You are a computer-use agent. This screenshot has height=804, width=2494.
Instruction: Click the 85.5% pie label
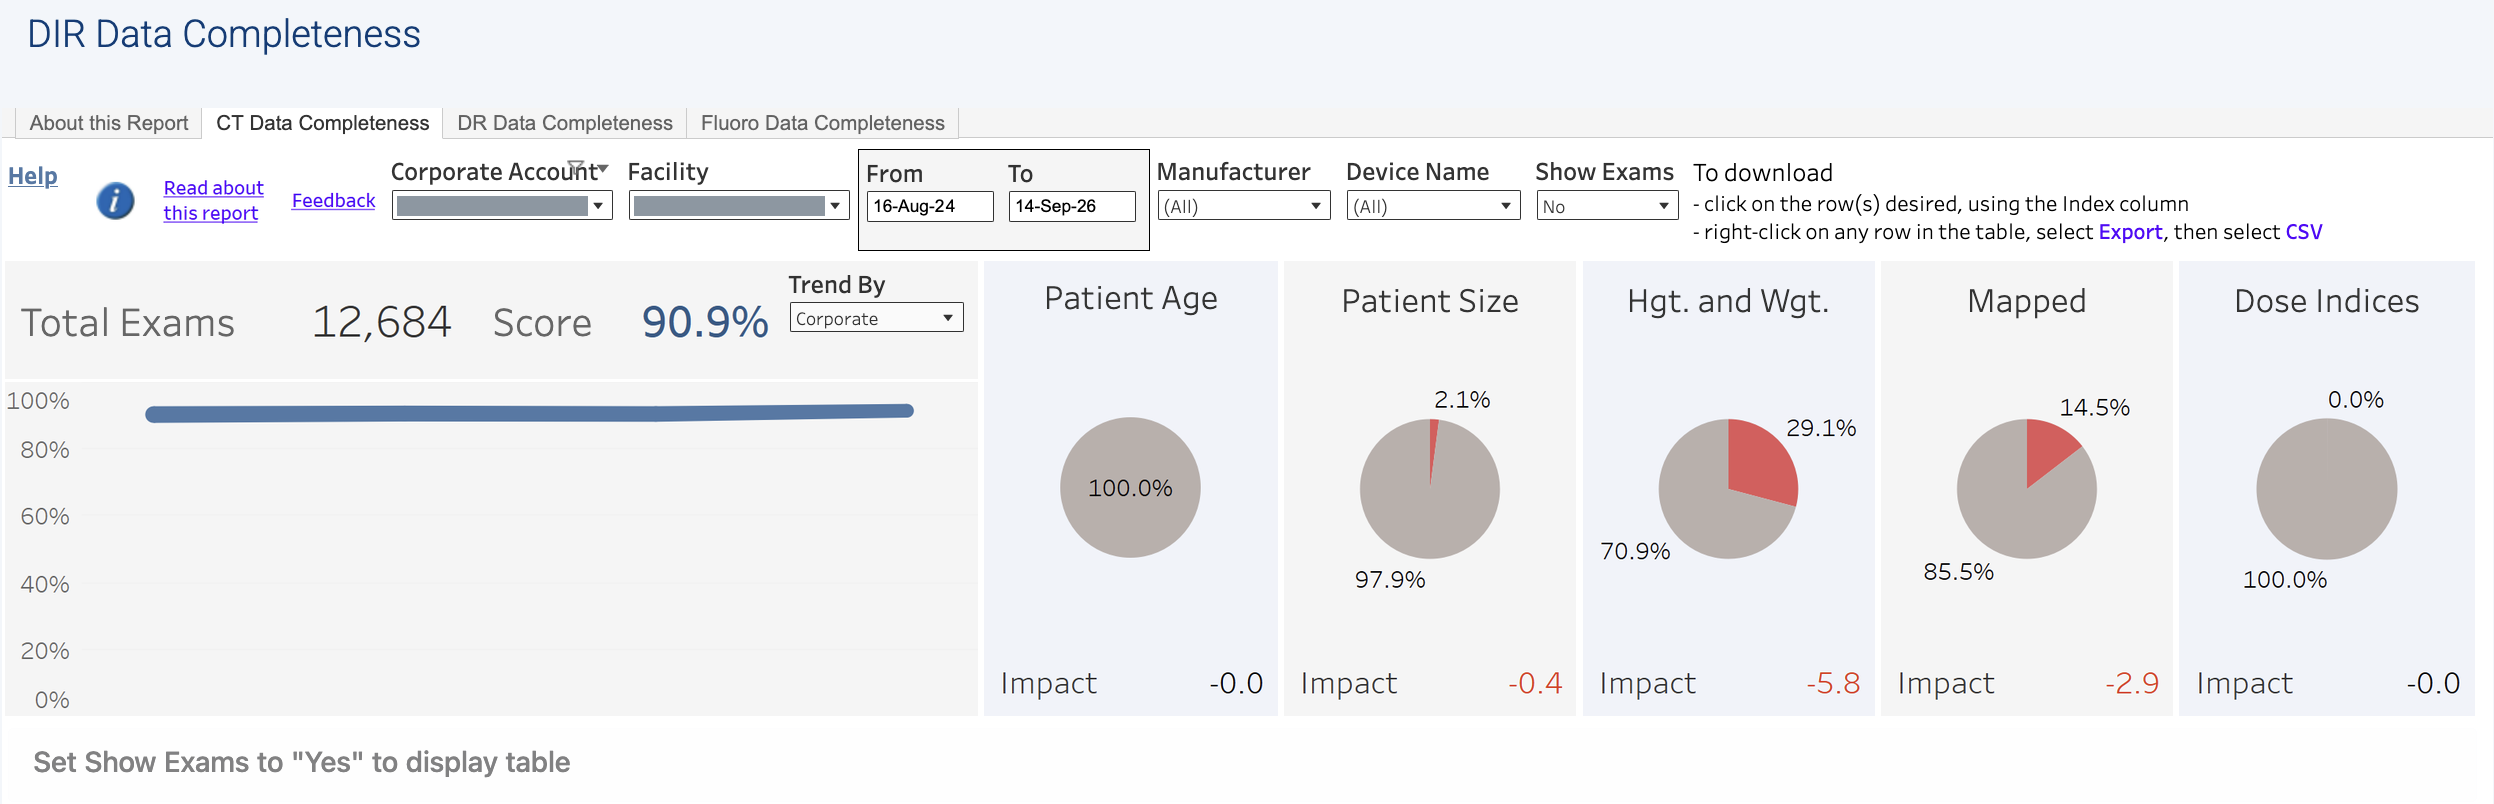point(1958,572)
